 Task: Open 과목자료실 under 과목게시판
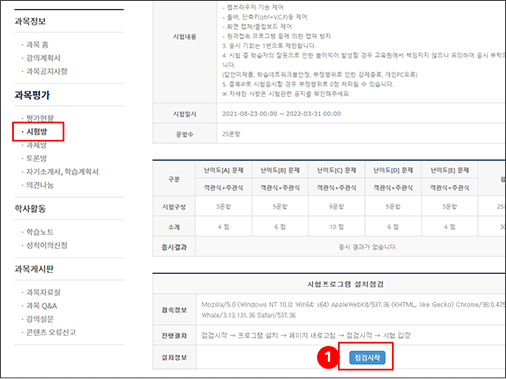[x=43, y=292]
